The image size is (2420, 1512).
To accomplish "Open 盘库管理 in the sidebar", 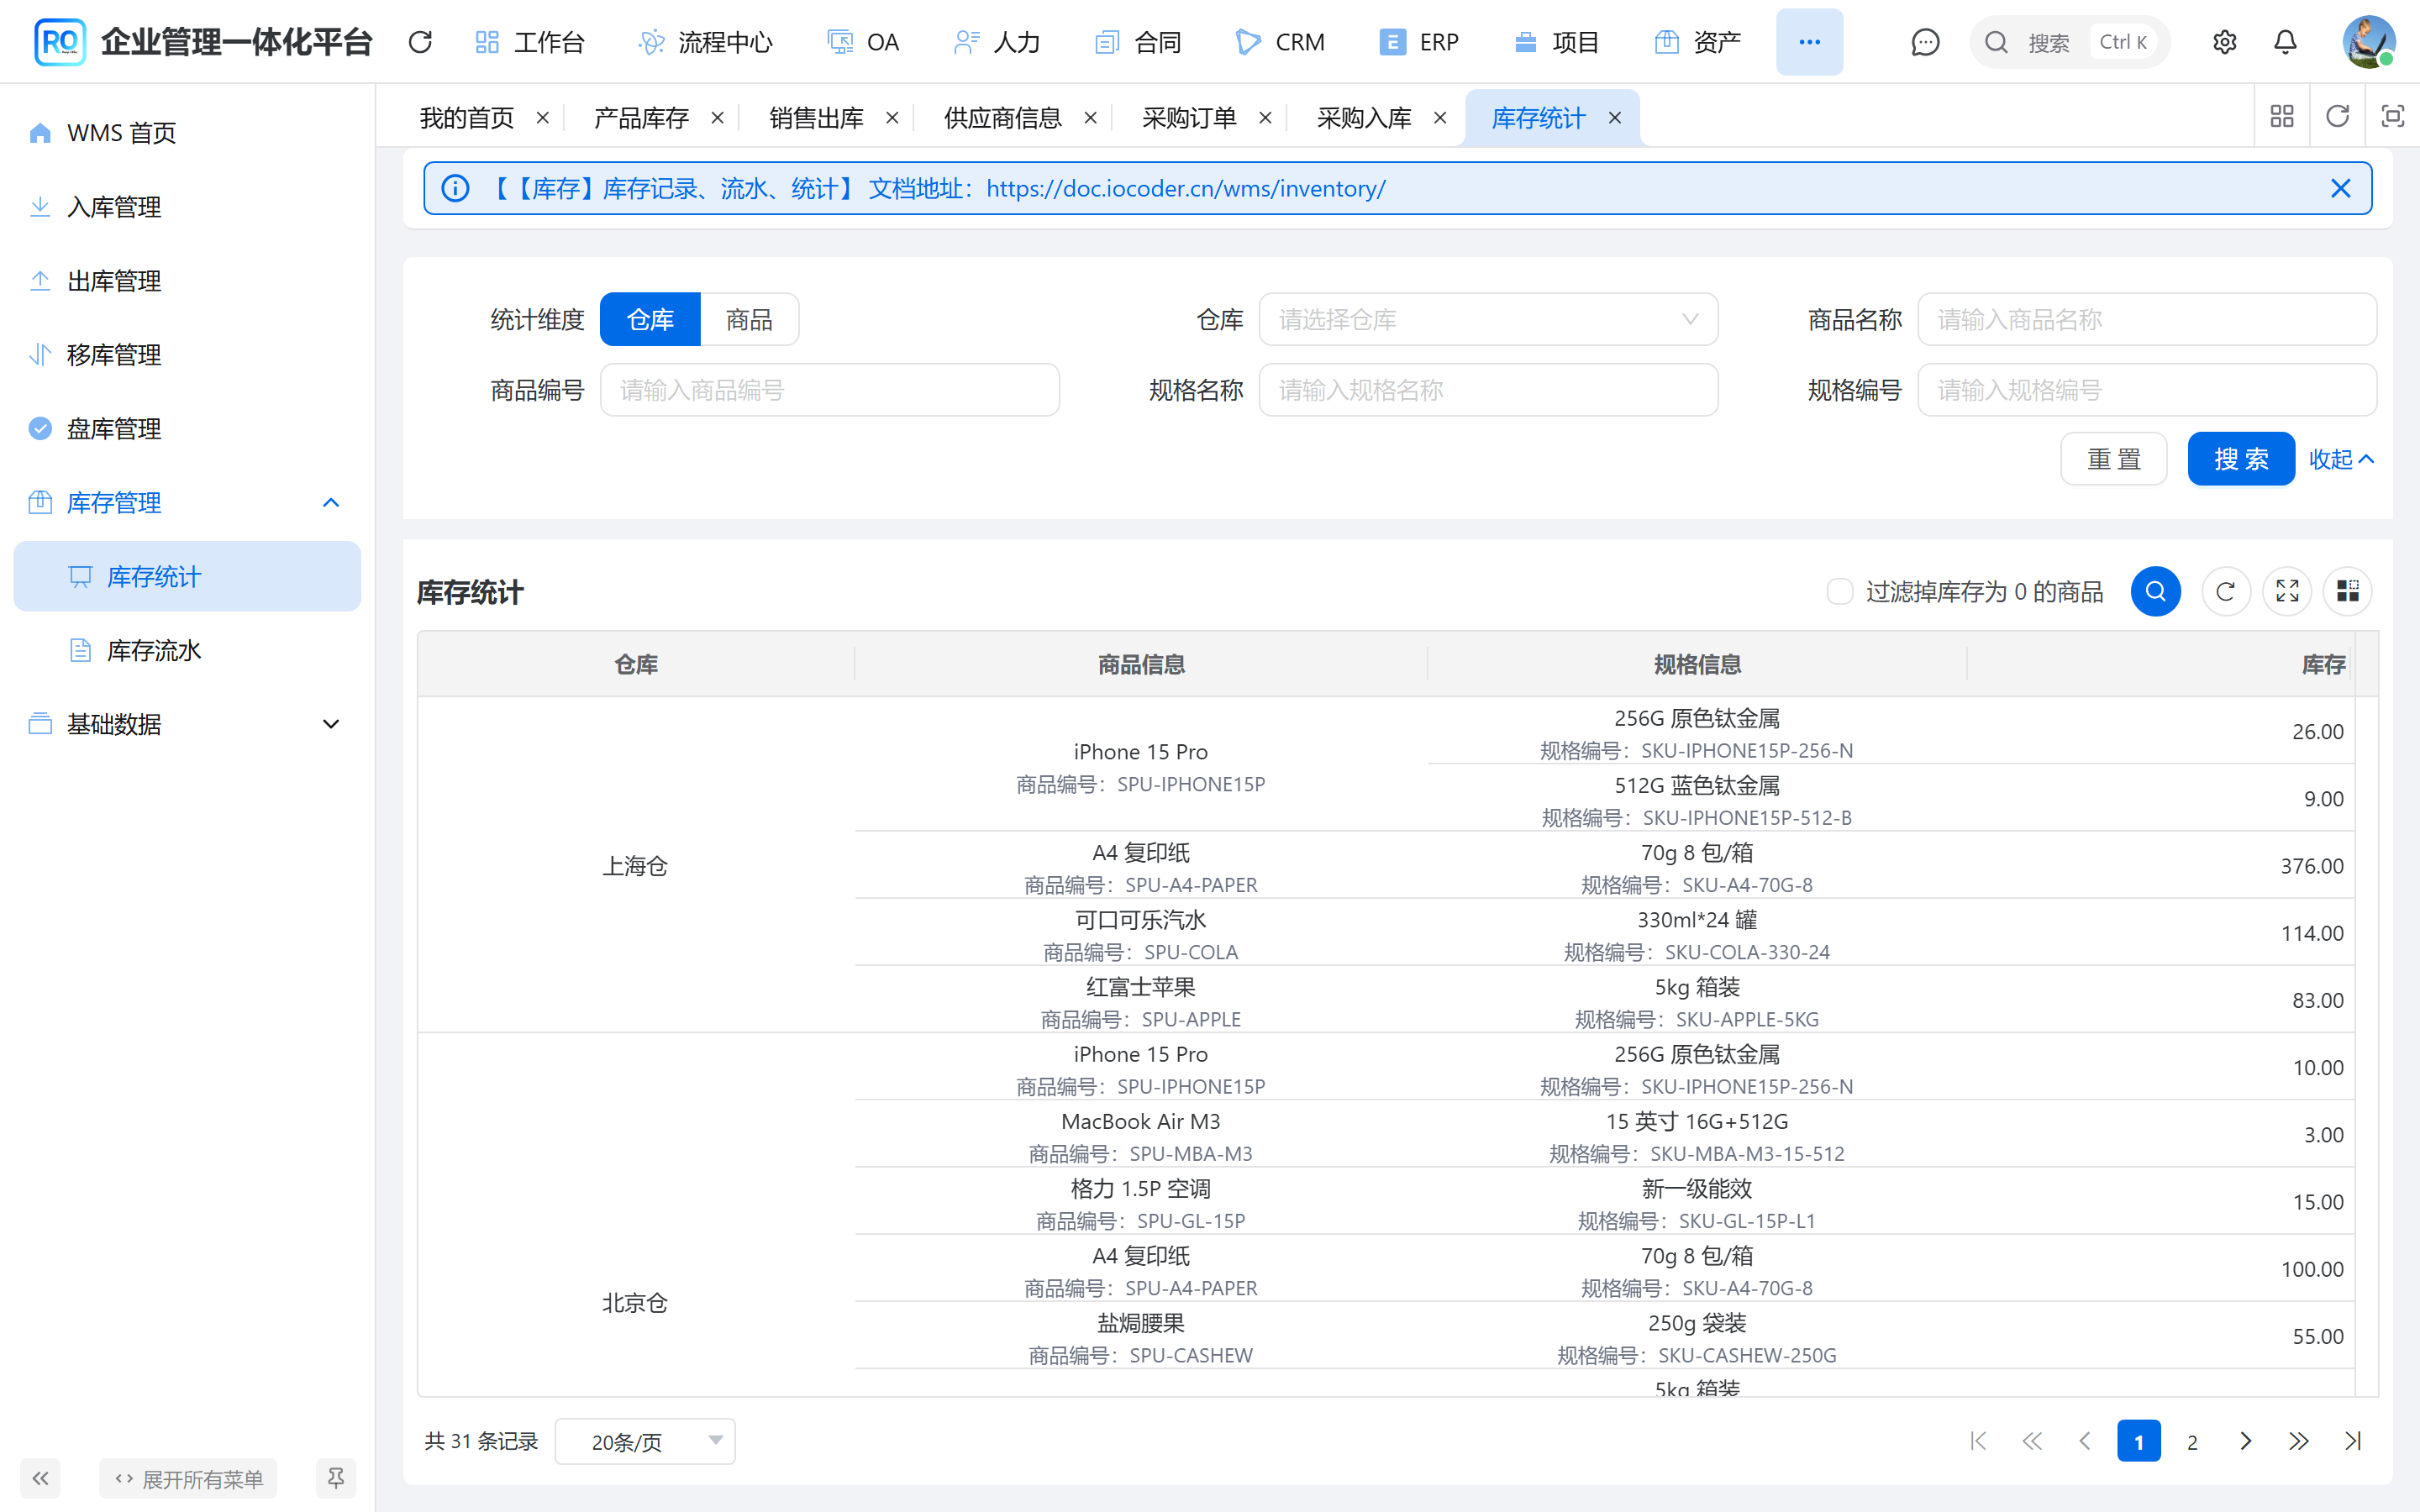I will click(x=187, y=429).
